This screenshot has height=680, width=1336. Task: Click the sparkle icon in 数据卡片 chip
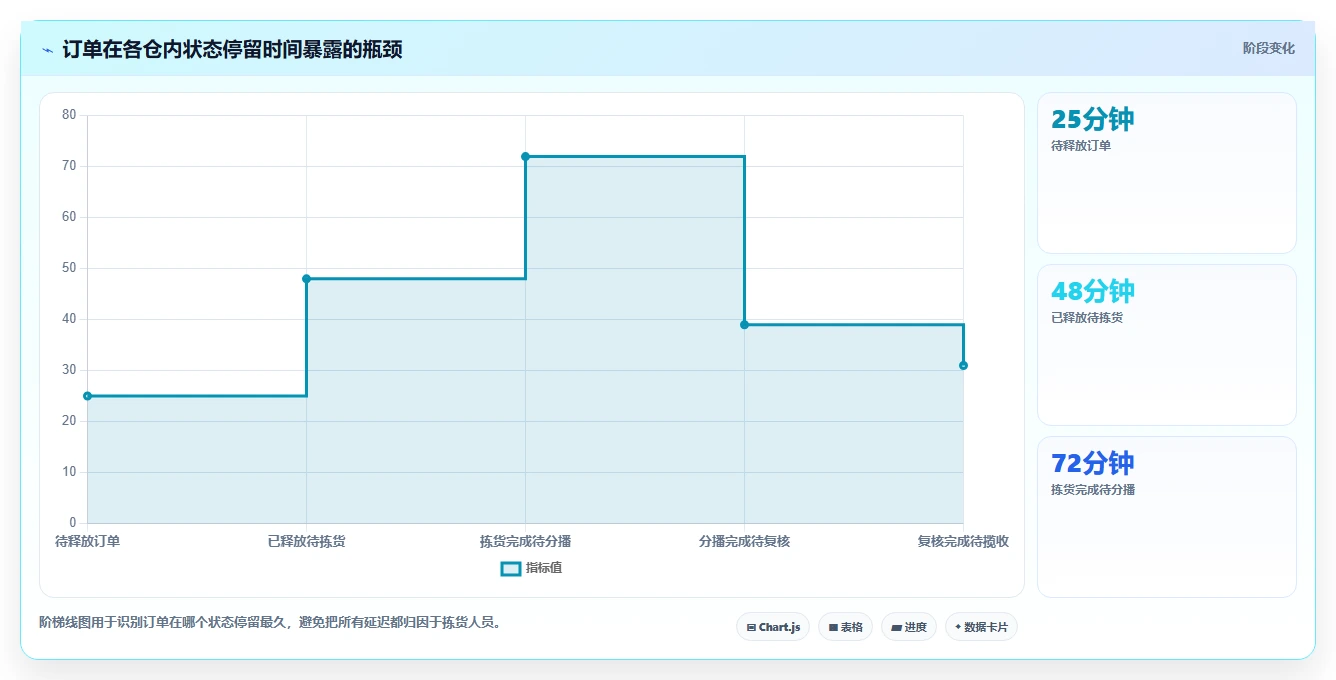pyautogui.click(x=958, y=627)
